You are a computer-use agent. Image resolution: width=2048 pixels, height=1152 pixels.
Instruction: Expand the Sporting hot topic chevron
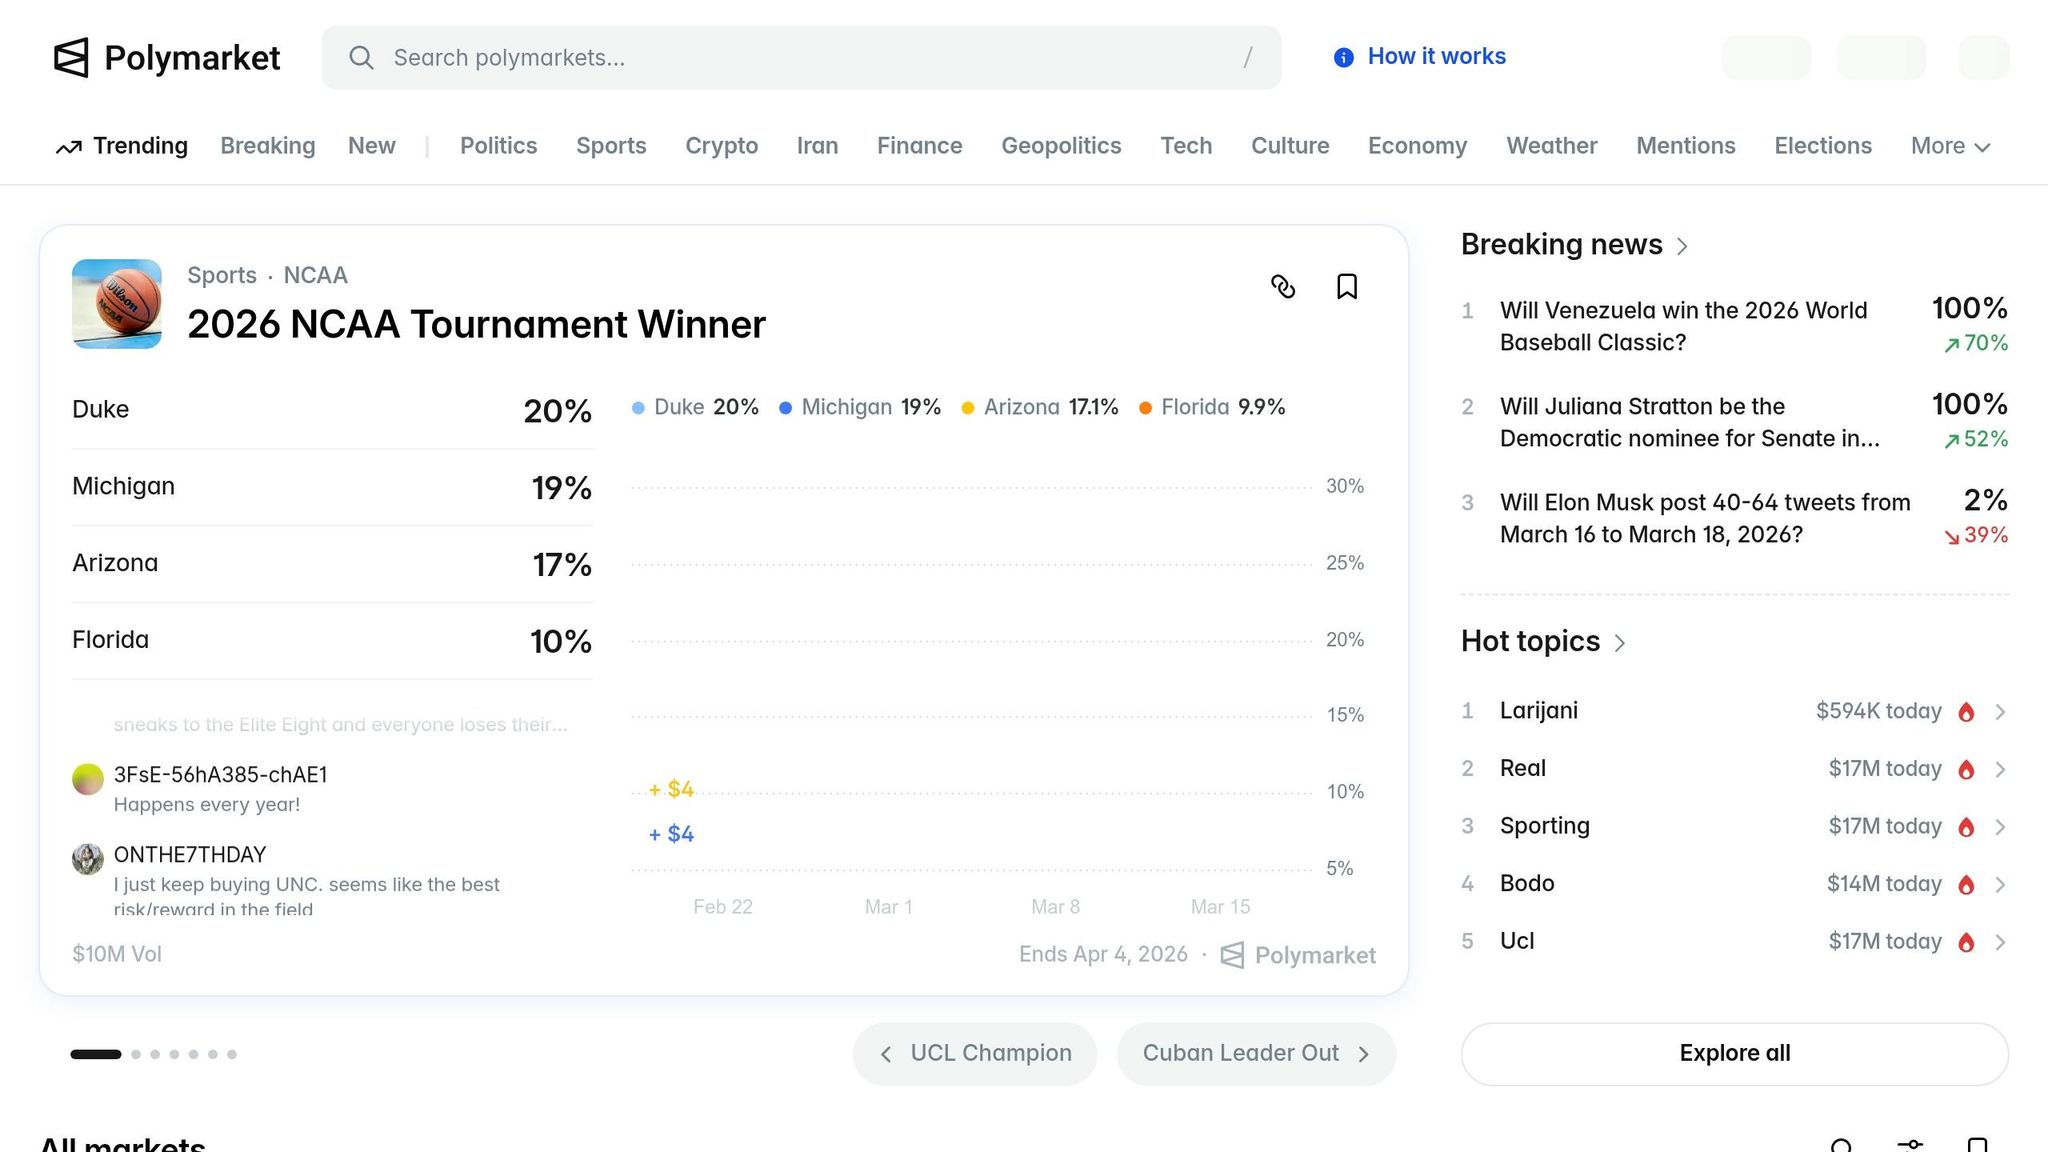[2000, 827]
